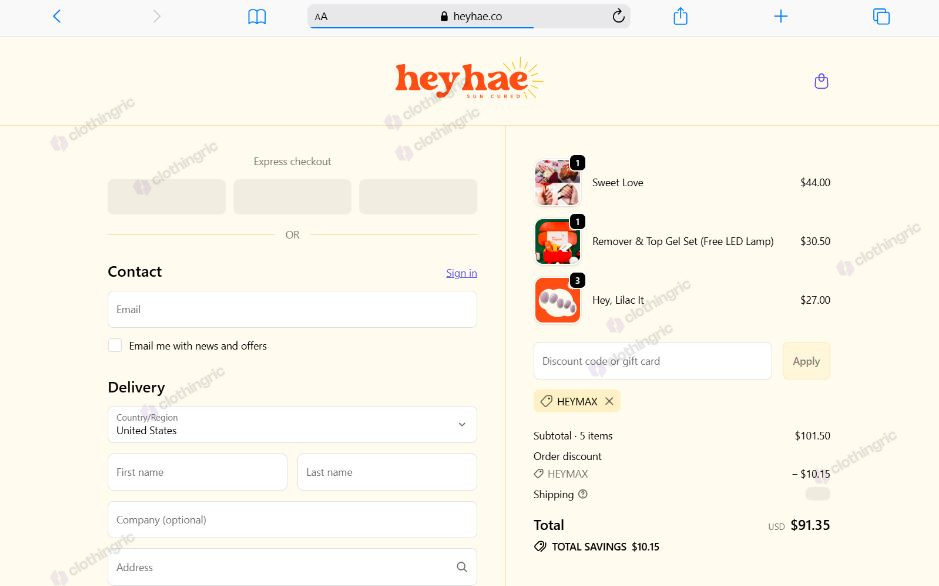
Task: Click the $30.50 price
Action: pyautogui.click(x=815, y=241)
